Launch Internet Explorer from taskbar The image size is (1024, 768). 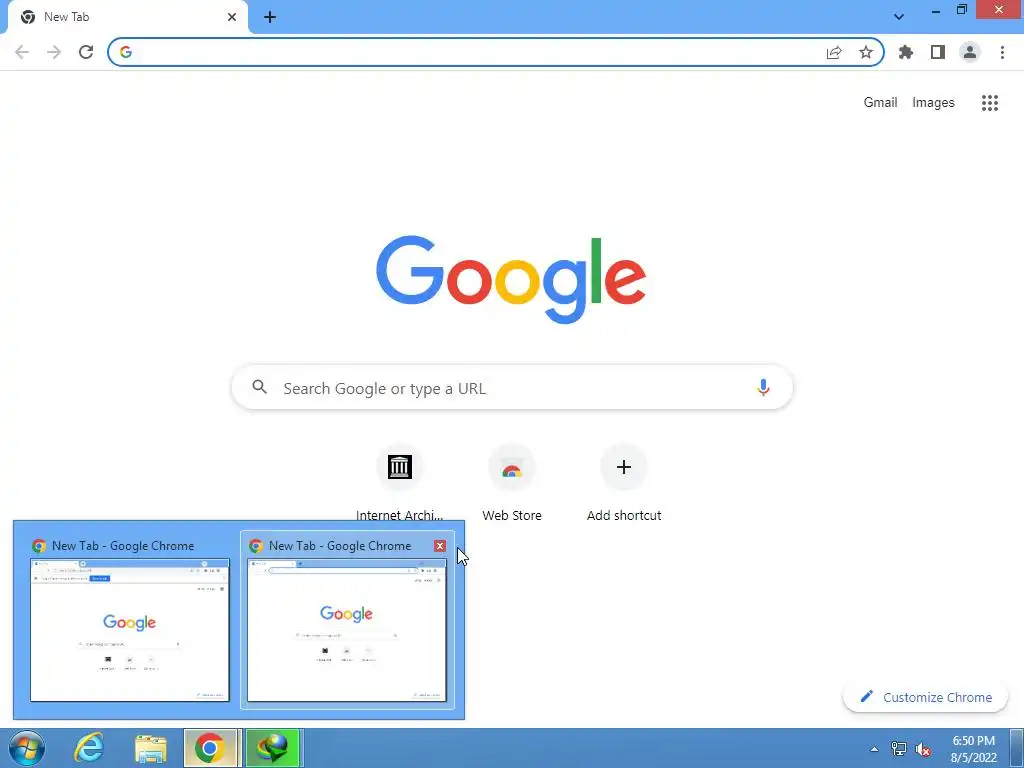pyautogui.click(x=89, y=749)
